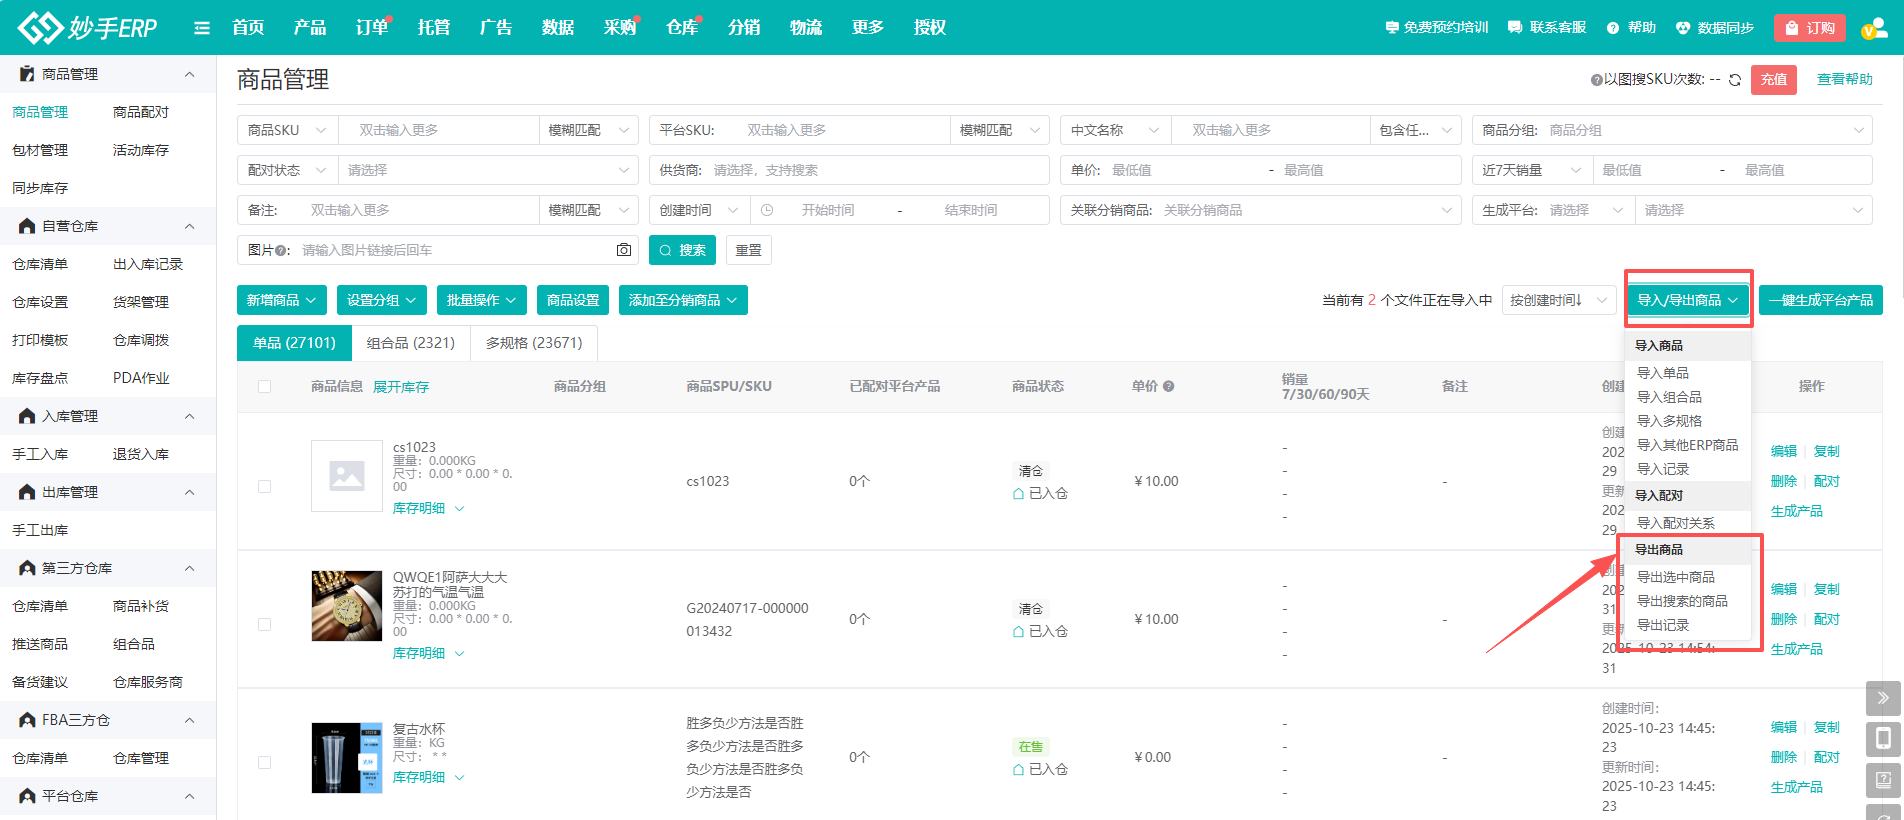Click the refresh icon beside SKU search count
The image size is (1904, 820).
pyautogui.click(x=1735, y=80)
